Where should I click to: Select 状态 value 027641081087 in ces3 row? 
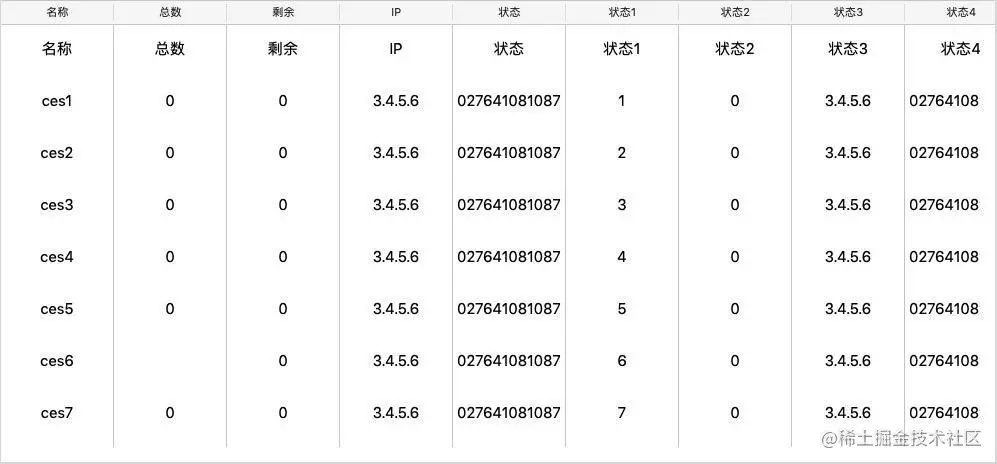509,205
